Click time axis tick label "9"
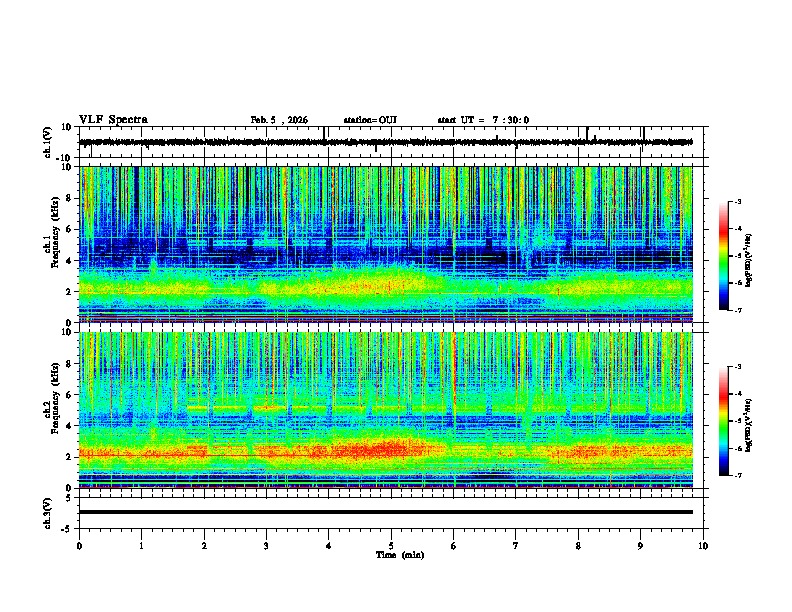 pyautogui.click(x=640, y=546)
